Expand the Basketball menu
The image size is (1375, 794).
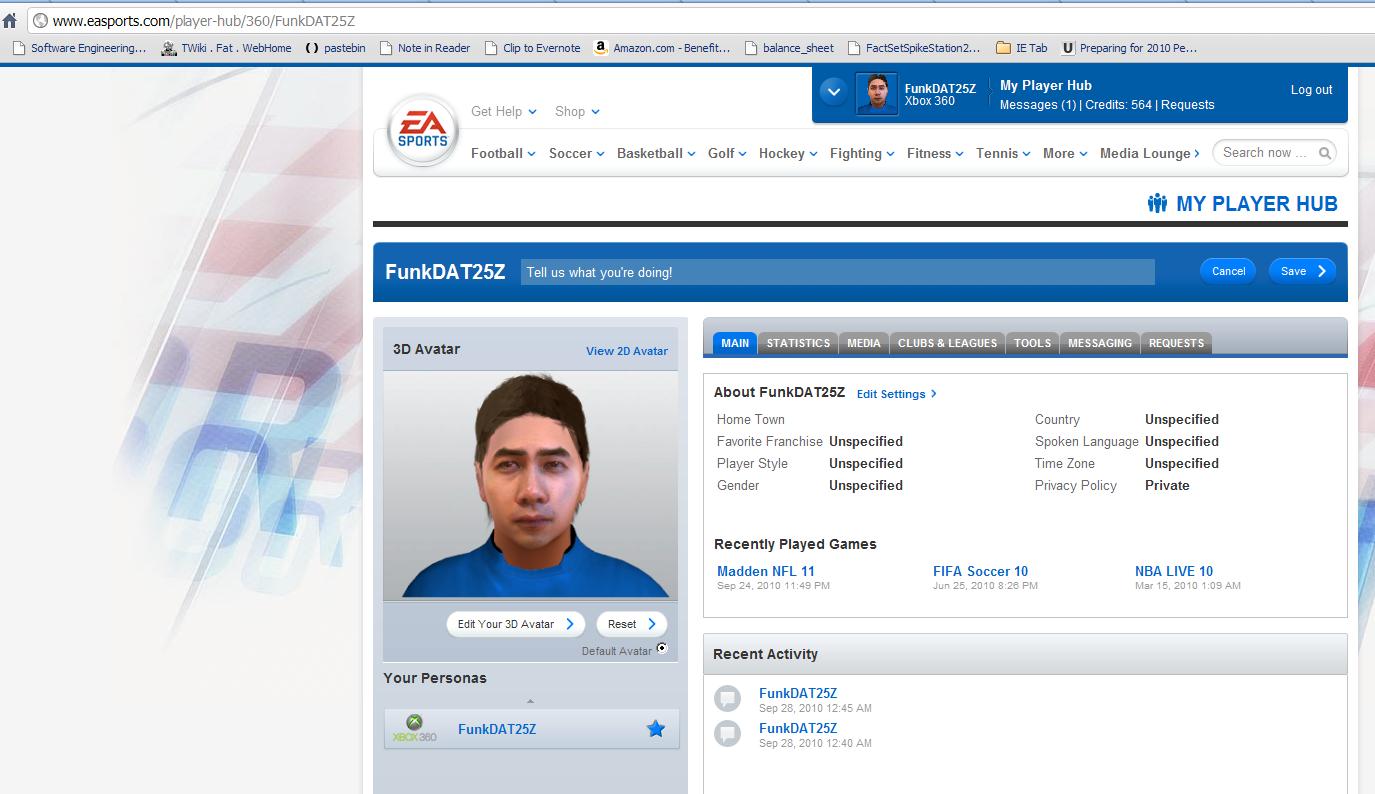(x=656, y=153)
